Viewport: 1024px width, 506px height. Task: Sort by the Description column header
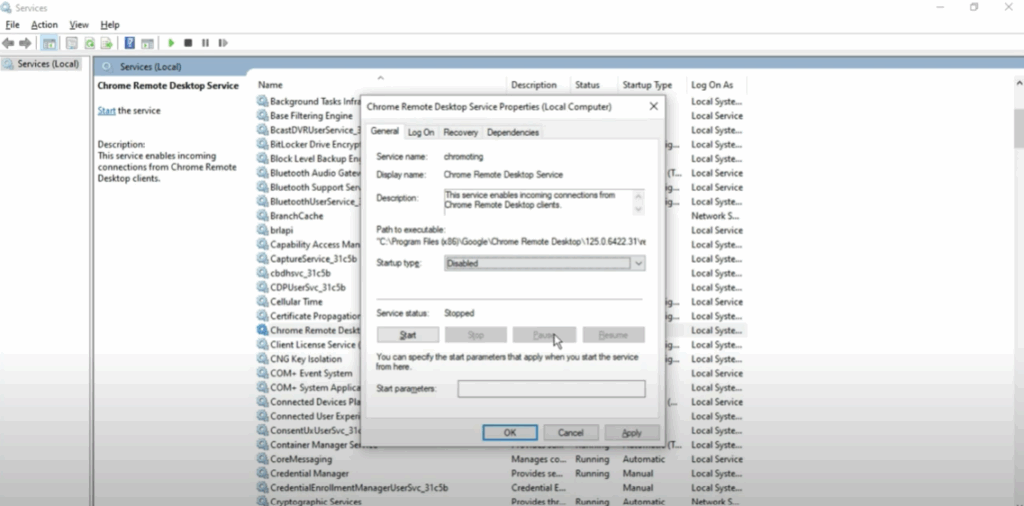pos(534,85)
